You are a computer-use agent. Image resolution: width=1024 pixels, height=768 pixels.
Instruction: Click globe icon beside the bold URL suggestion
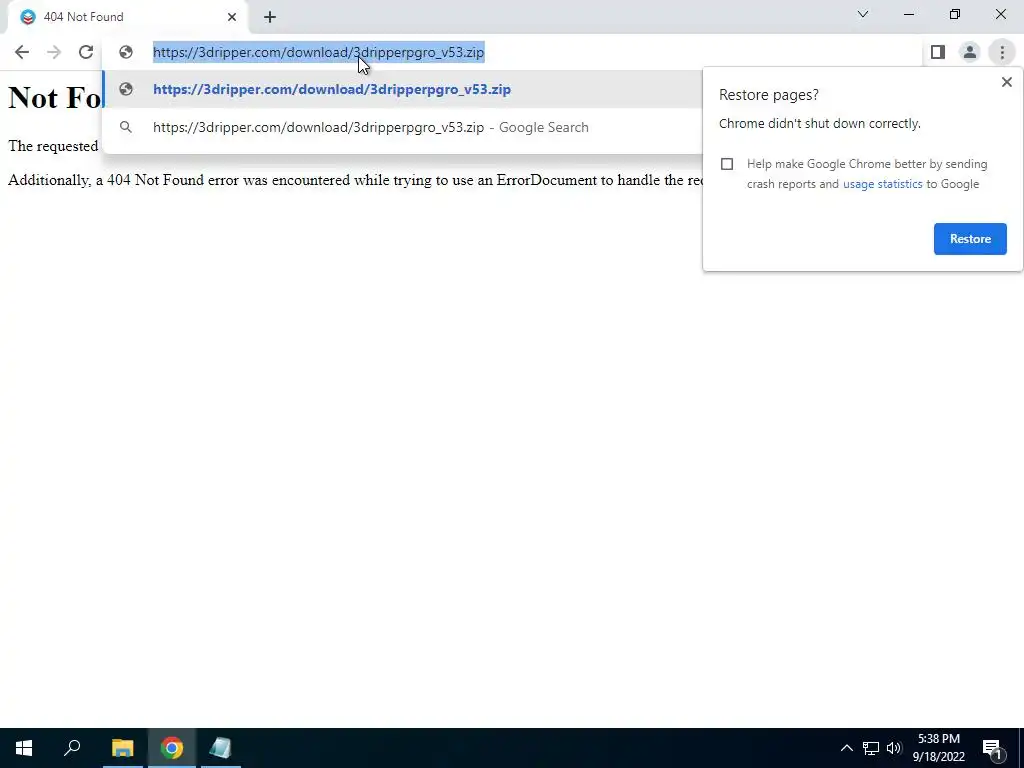coord(126,89)
